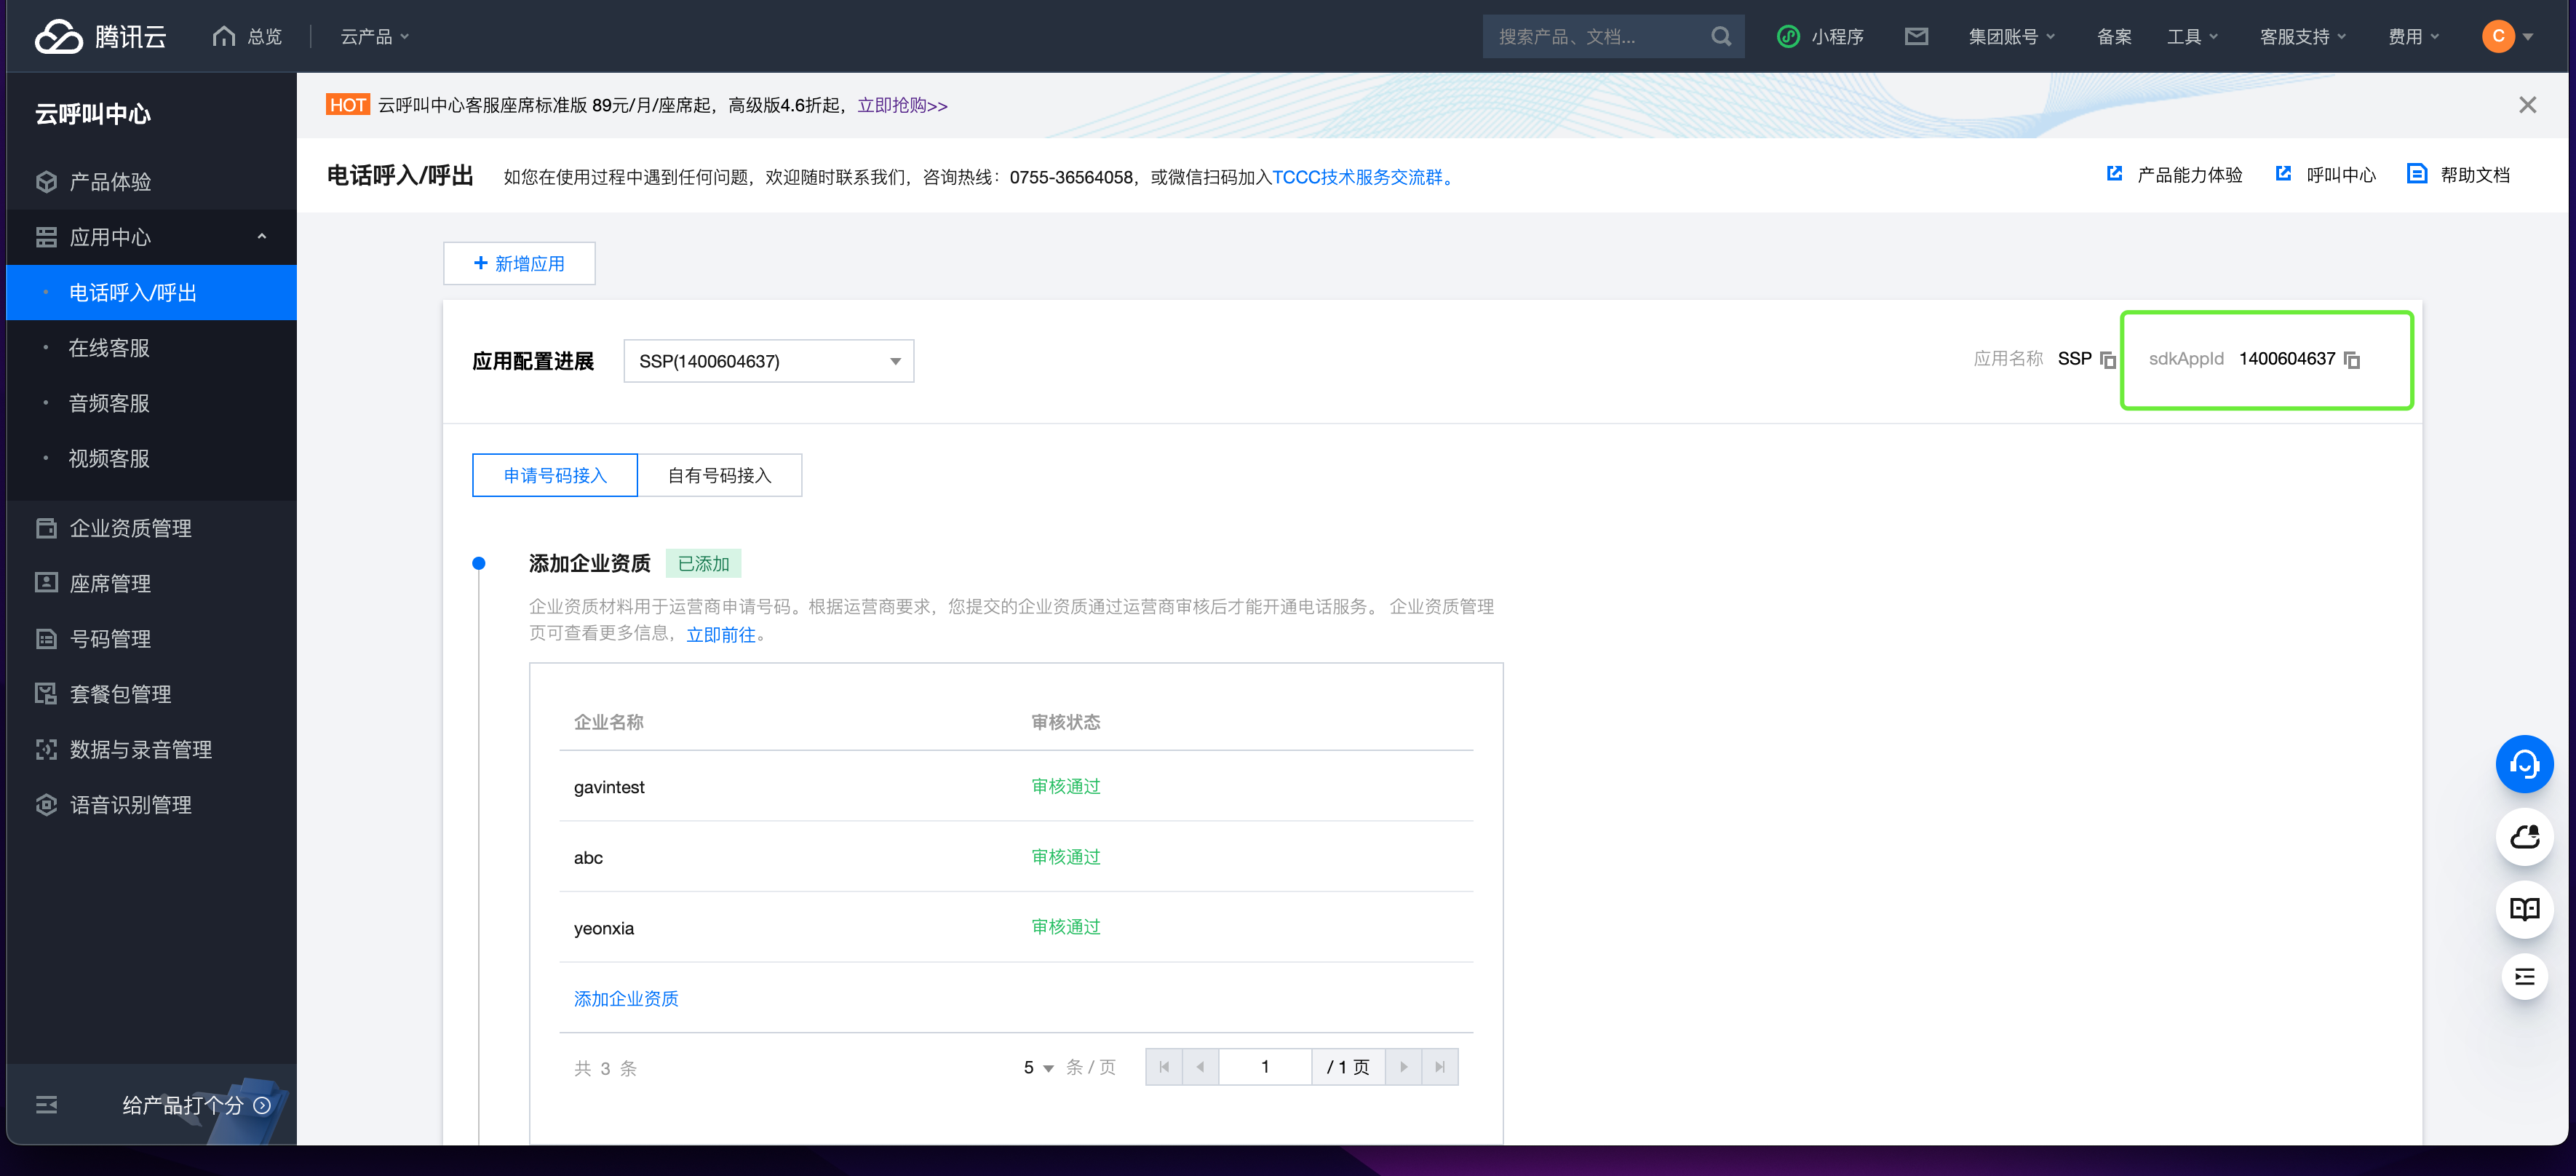Copy the SSP application name via copy icon
The image size is (2576, 1176).
point(2109,359)
